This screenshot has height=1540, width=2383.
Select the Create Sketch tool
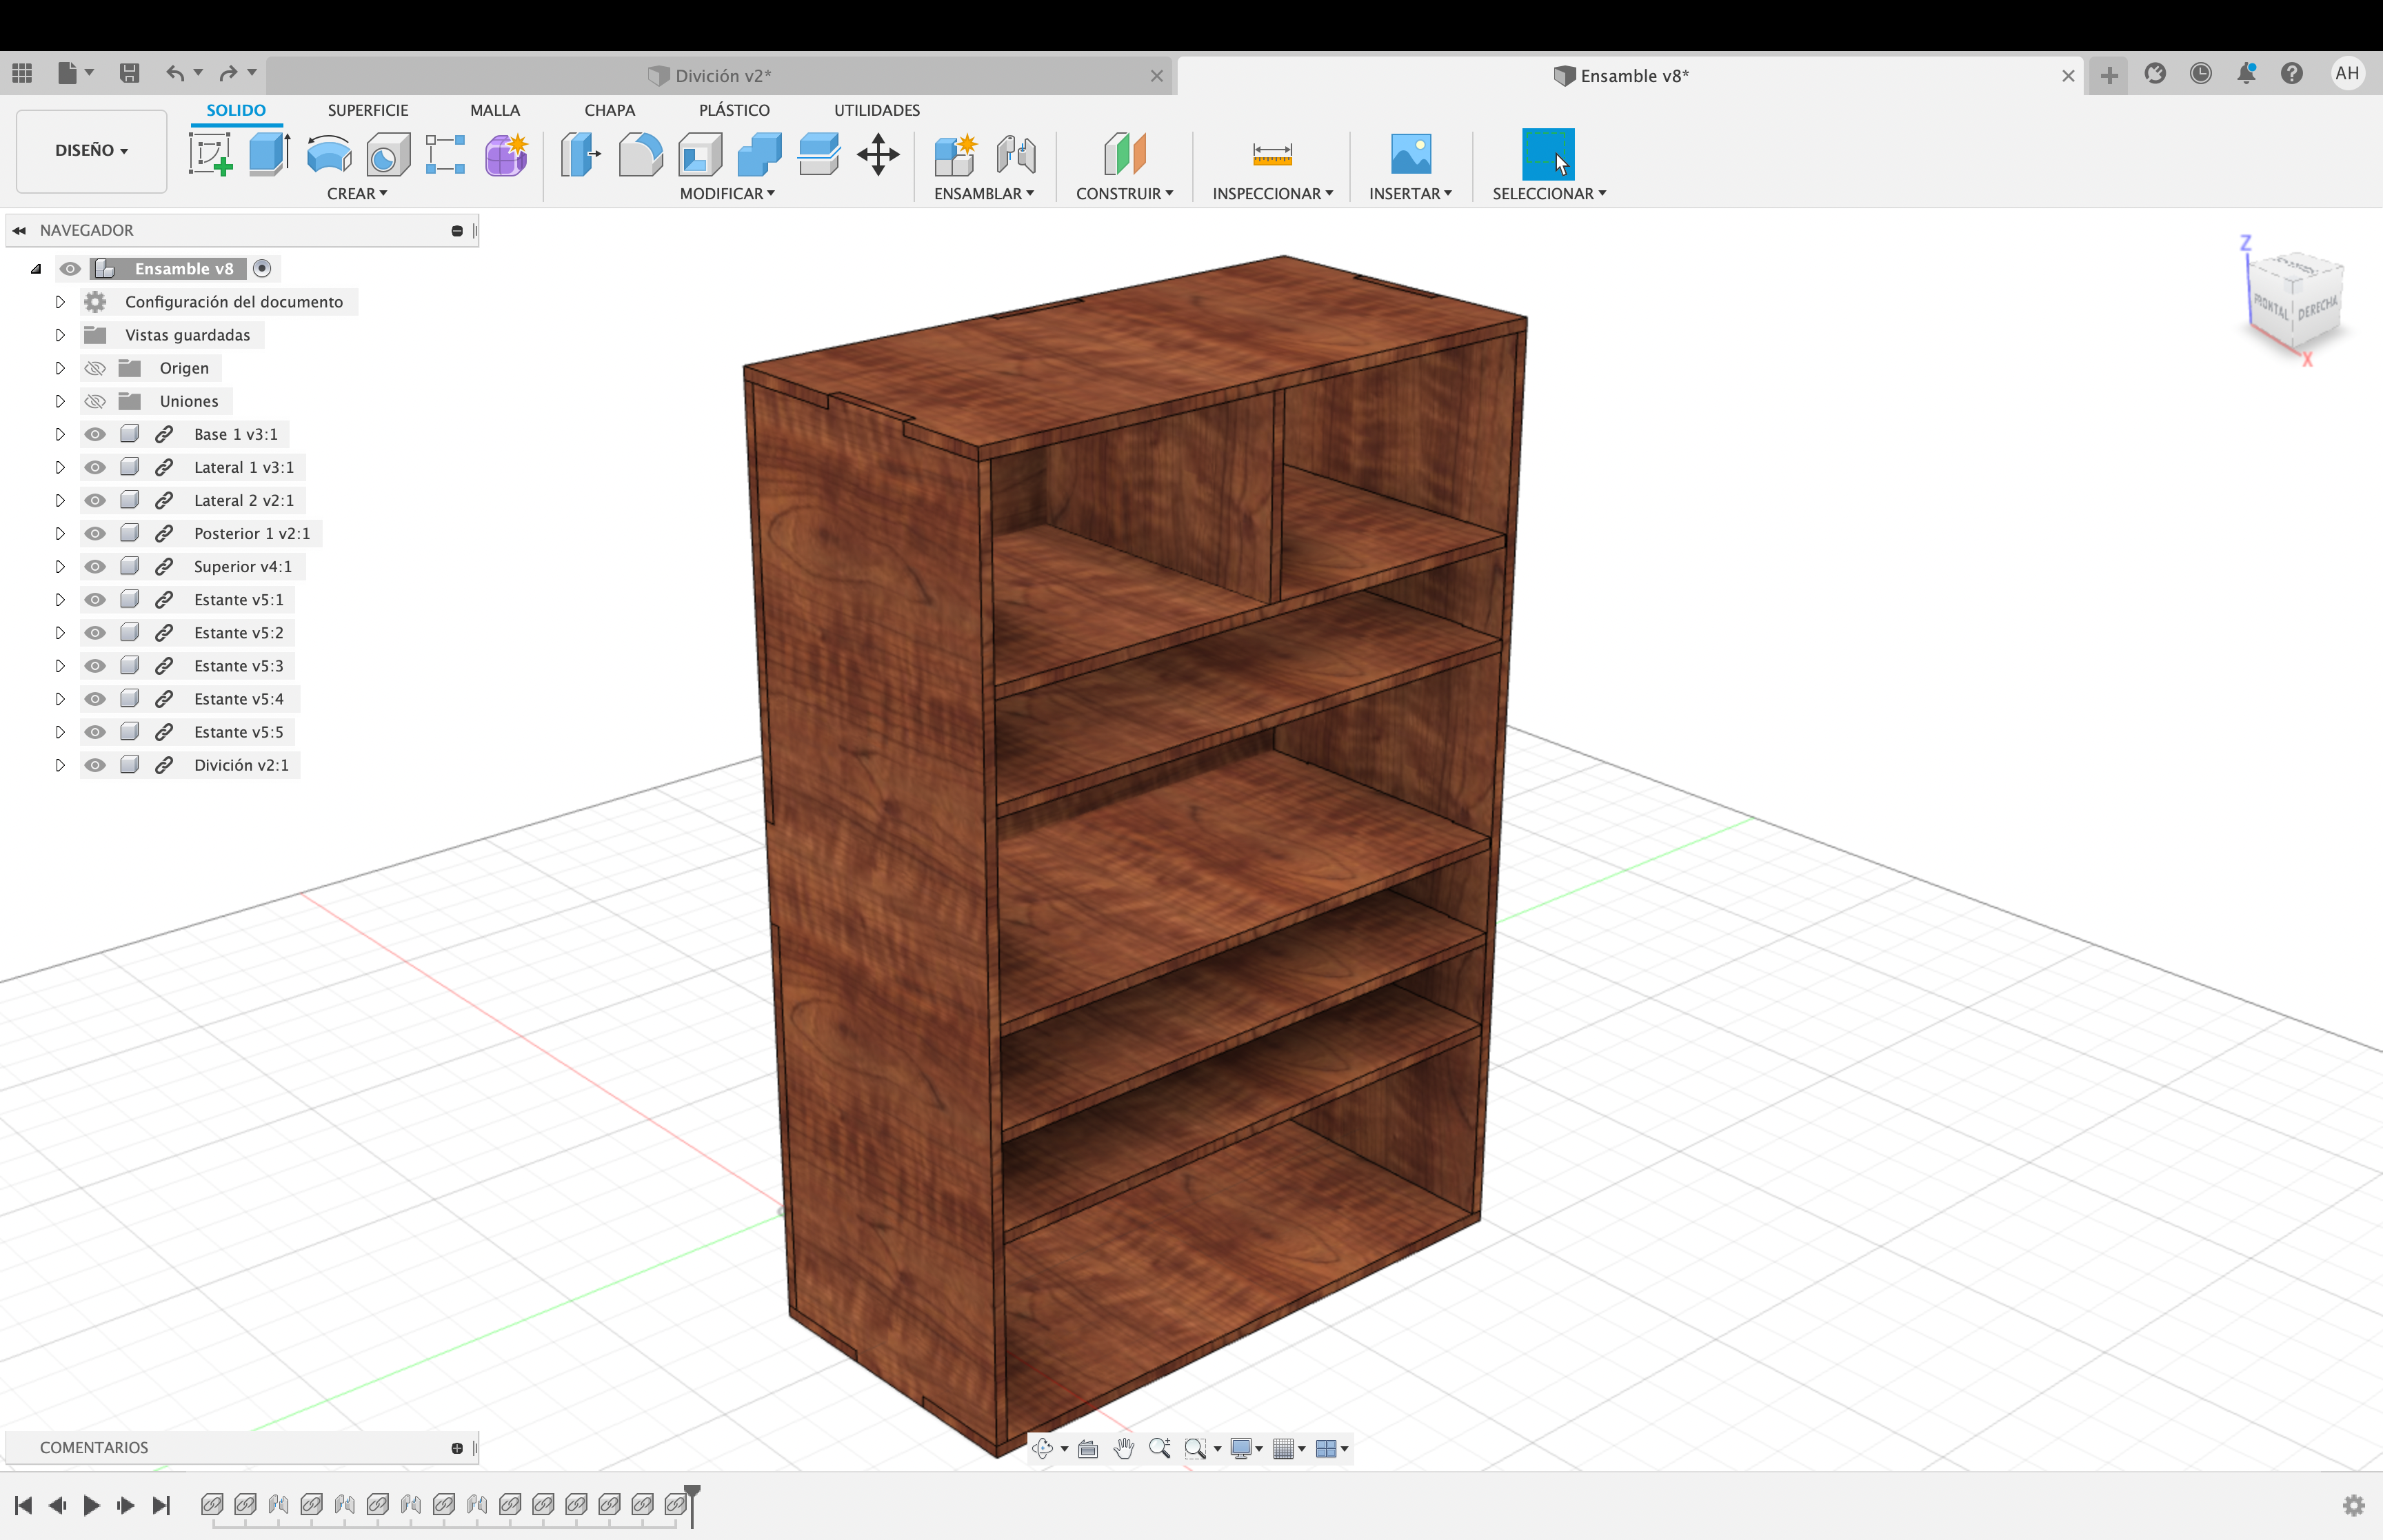[x=210, y=155]
